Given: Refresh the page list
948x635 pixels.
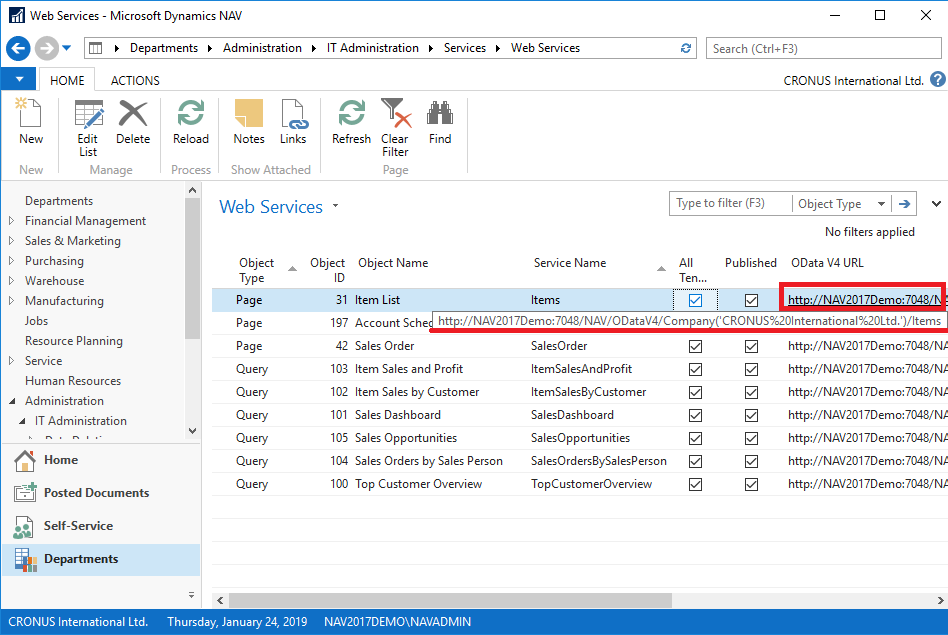Looking at the screenshot, I should click(x=351, y=122).
